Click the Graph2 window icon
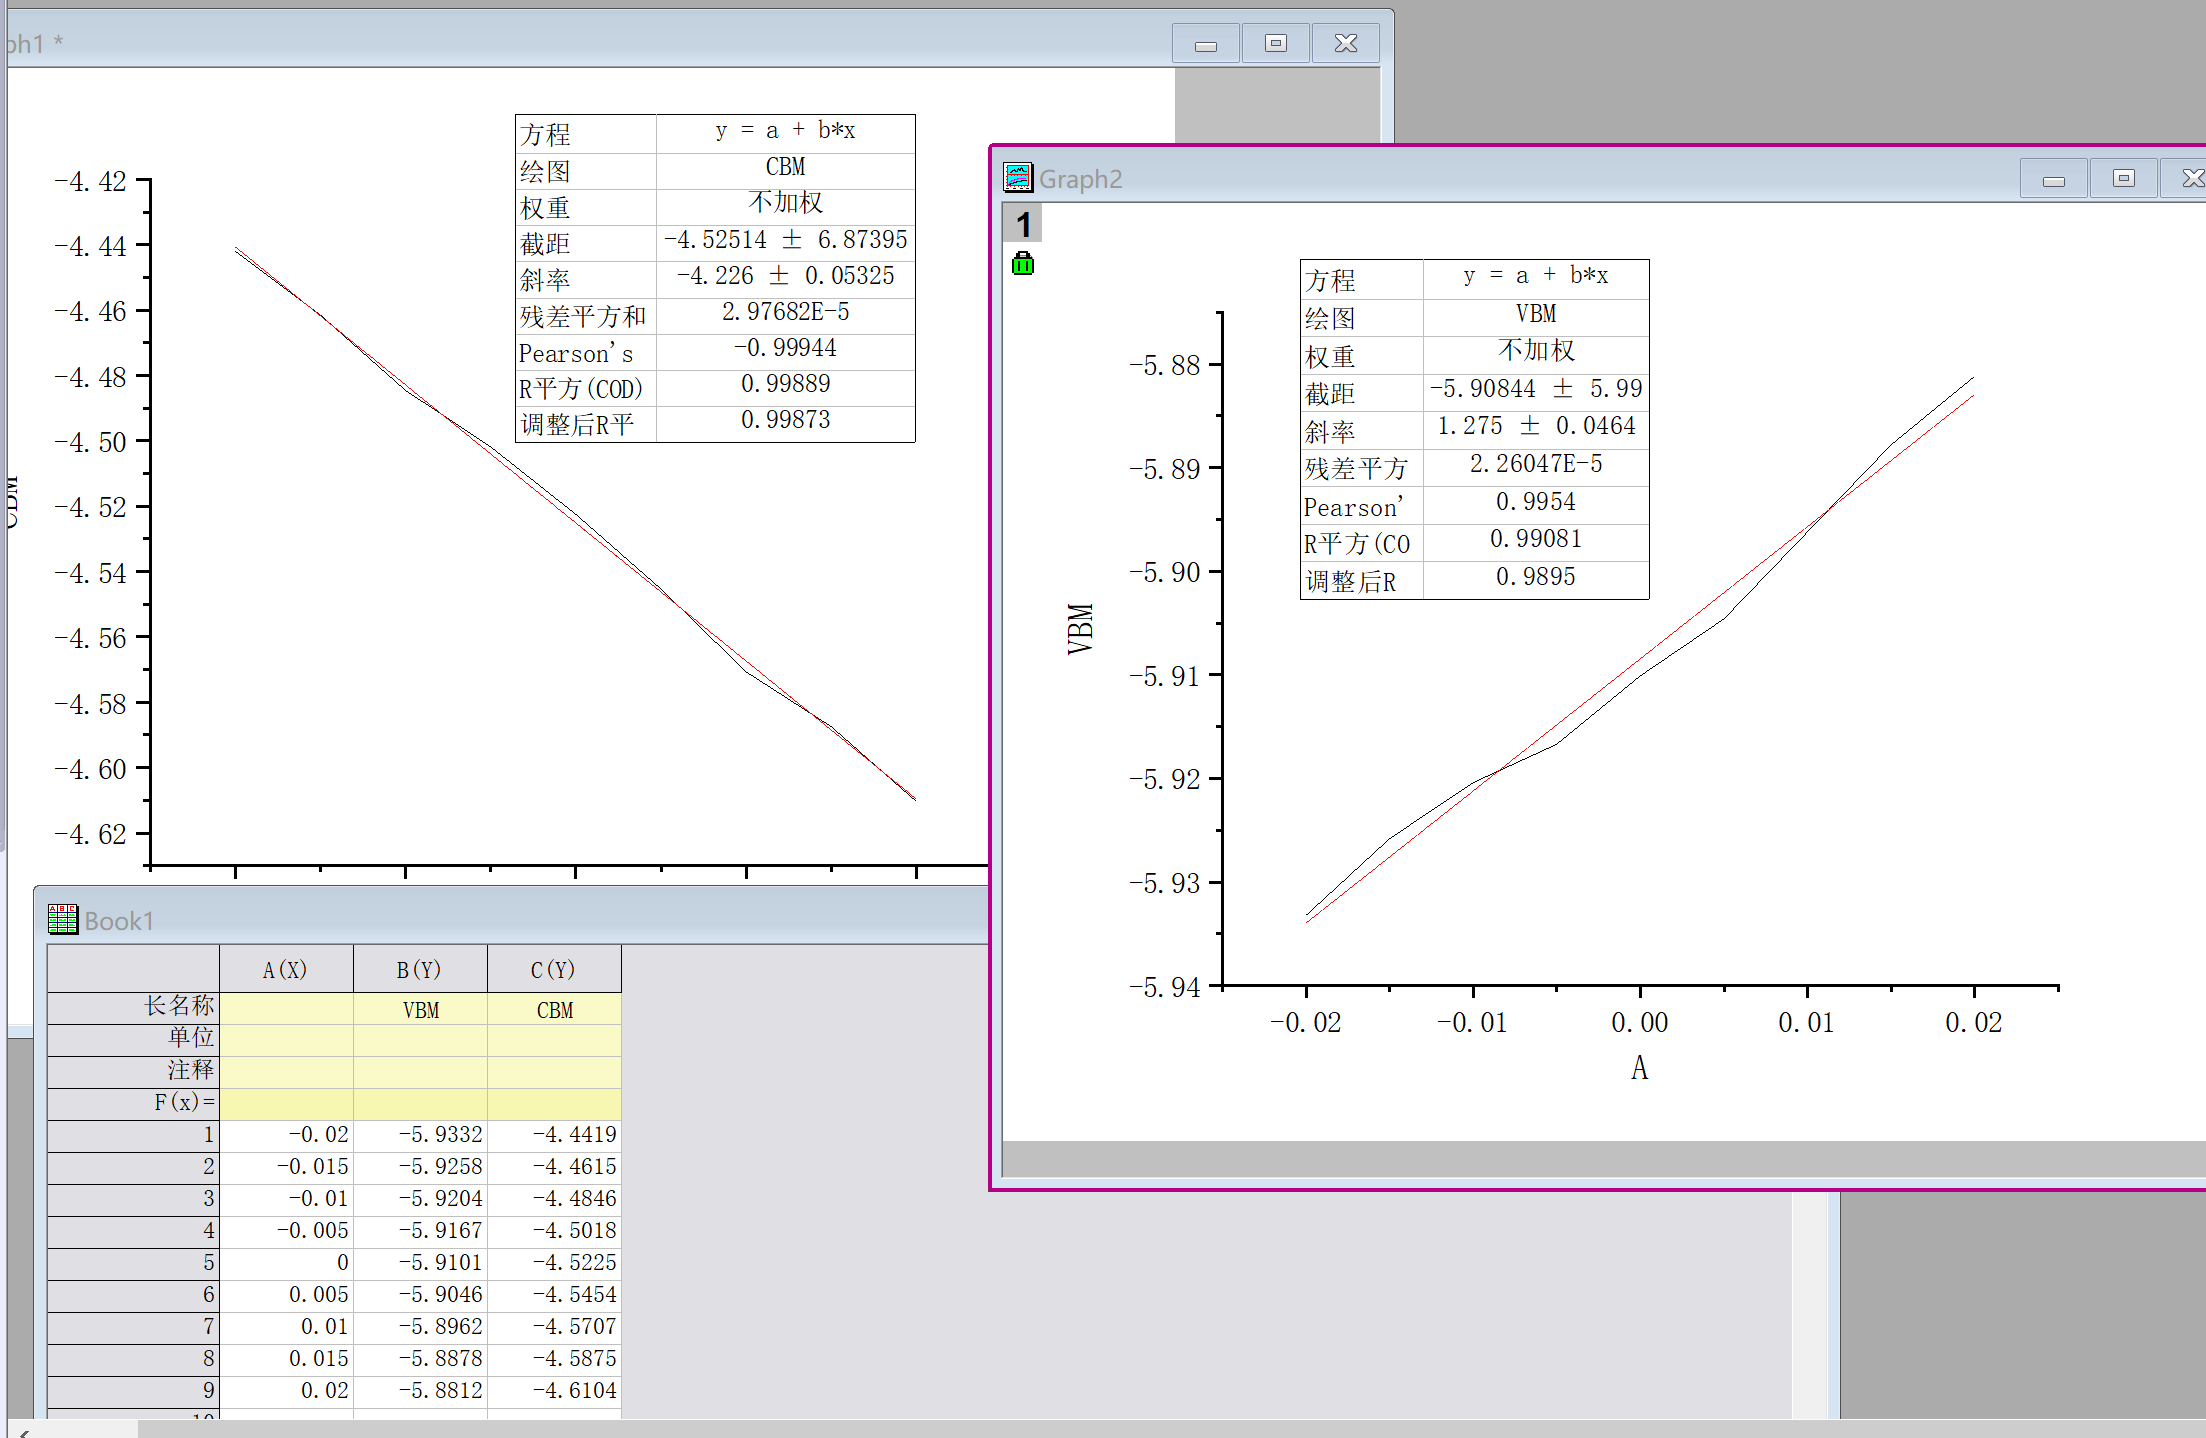The height and width of the screenshot is (1438, 2206). tap(1018, 178)
